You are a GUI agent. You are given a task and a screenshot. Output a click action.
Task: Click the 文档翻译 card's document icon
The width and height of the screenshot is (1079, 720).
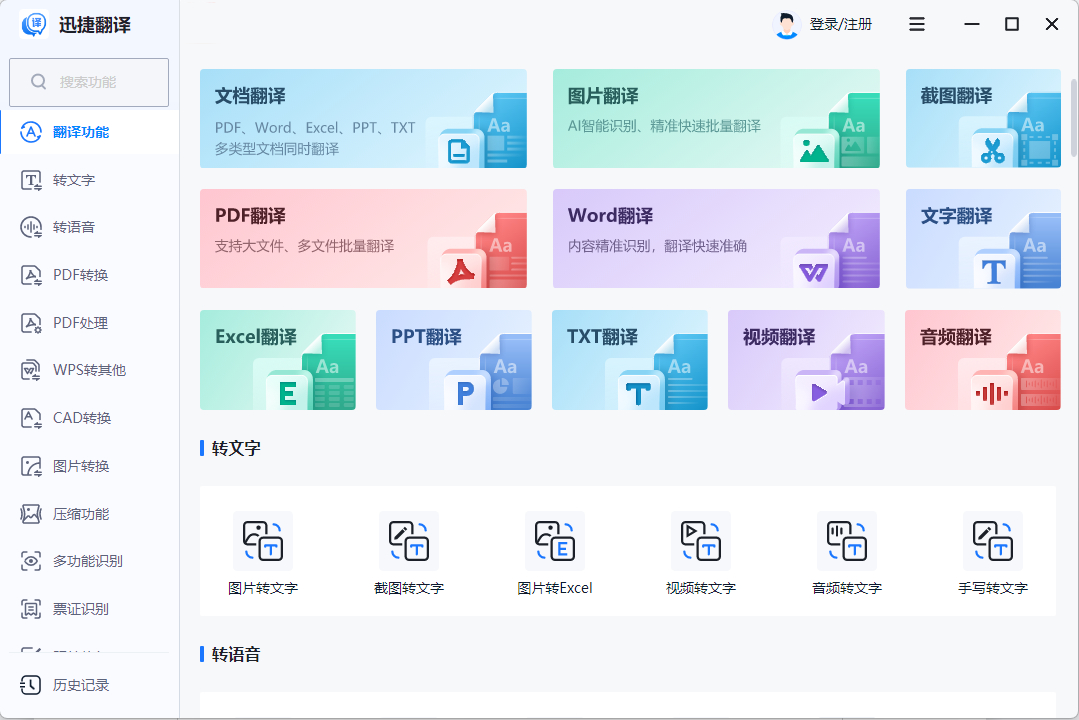coord(458,151)
